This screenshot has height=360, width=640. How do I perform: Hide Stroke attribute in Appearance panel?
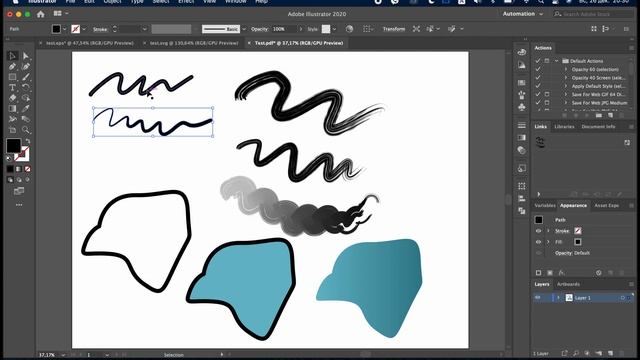[538, 231]
